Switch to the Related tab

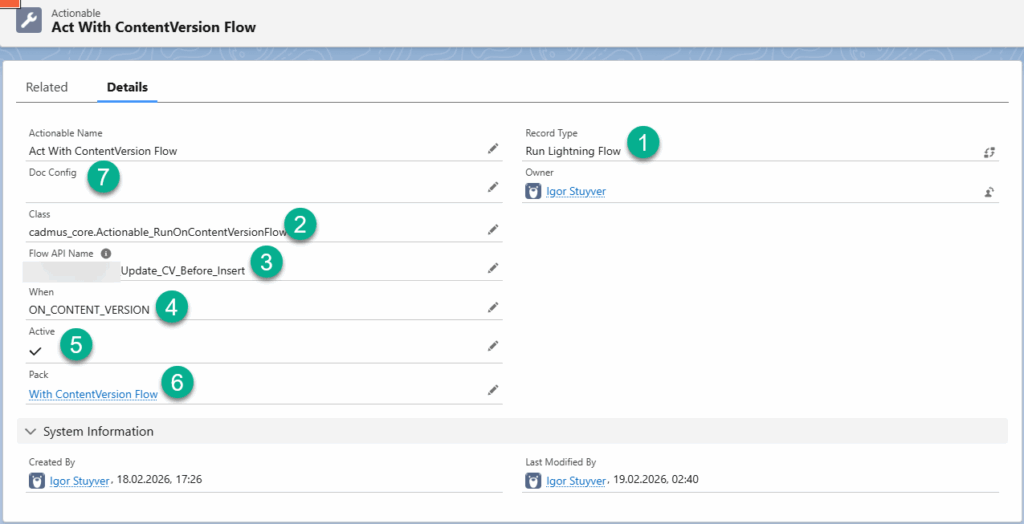tap(47, 88)
